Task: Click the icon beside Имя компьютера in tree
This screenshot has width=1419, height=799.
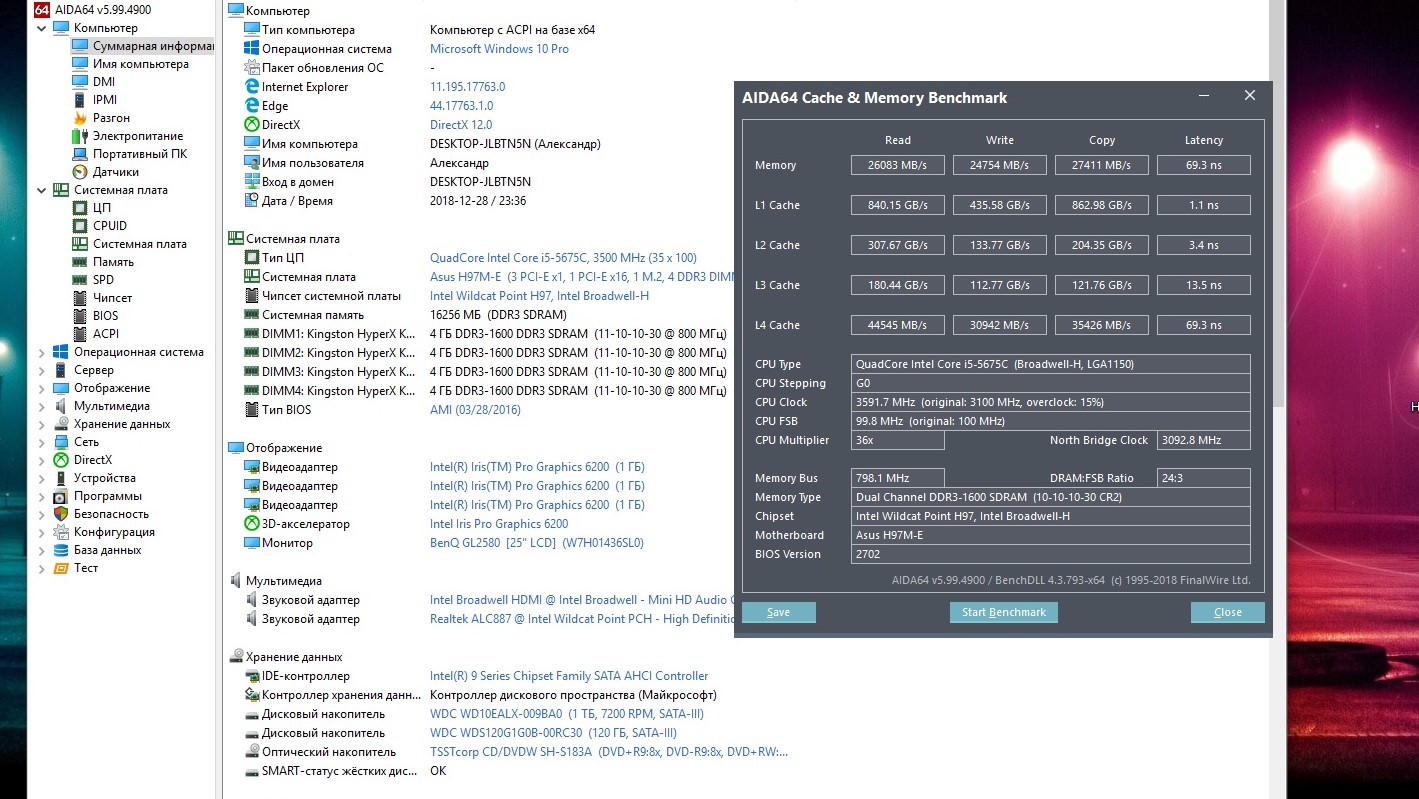Action: point(80,64)
